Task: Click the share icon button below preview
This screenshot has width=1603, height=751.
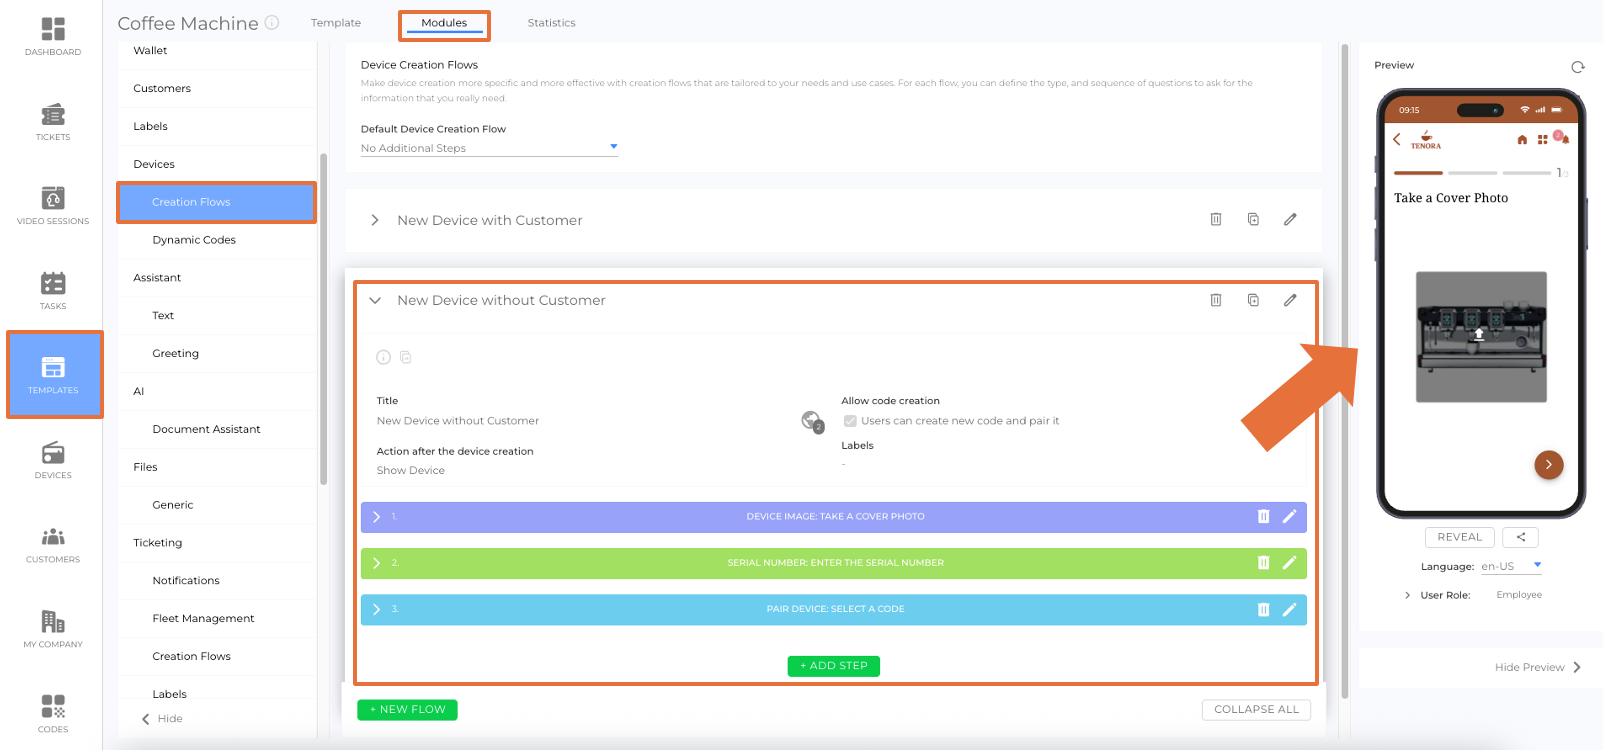Action: pos(1520,537)
